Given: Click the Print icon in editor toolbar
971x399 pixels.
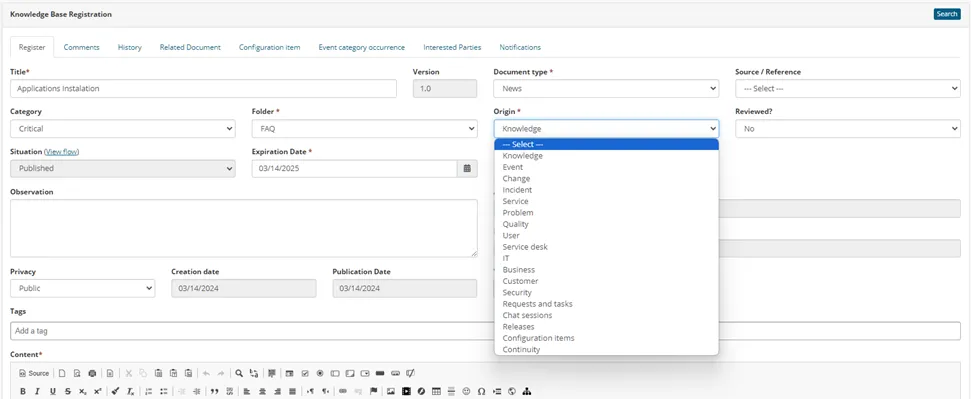Looking at the screenshot, I should point(92,373).
